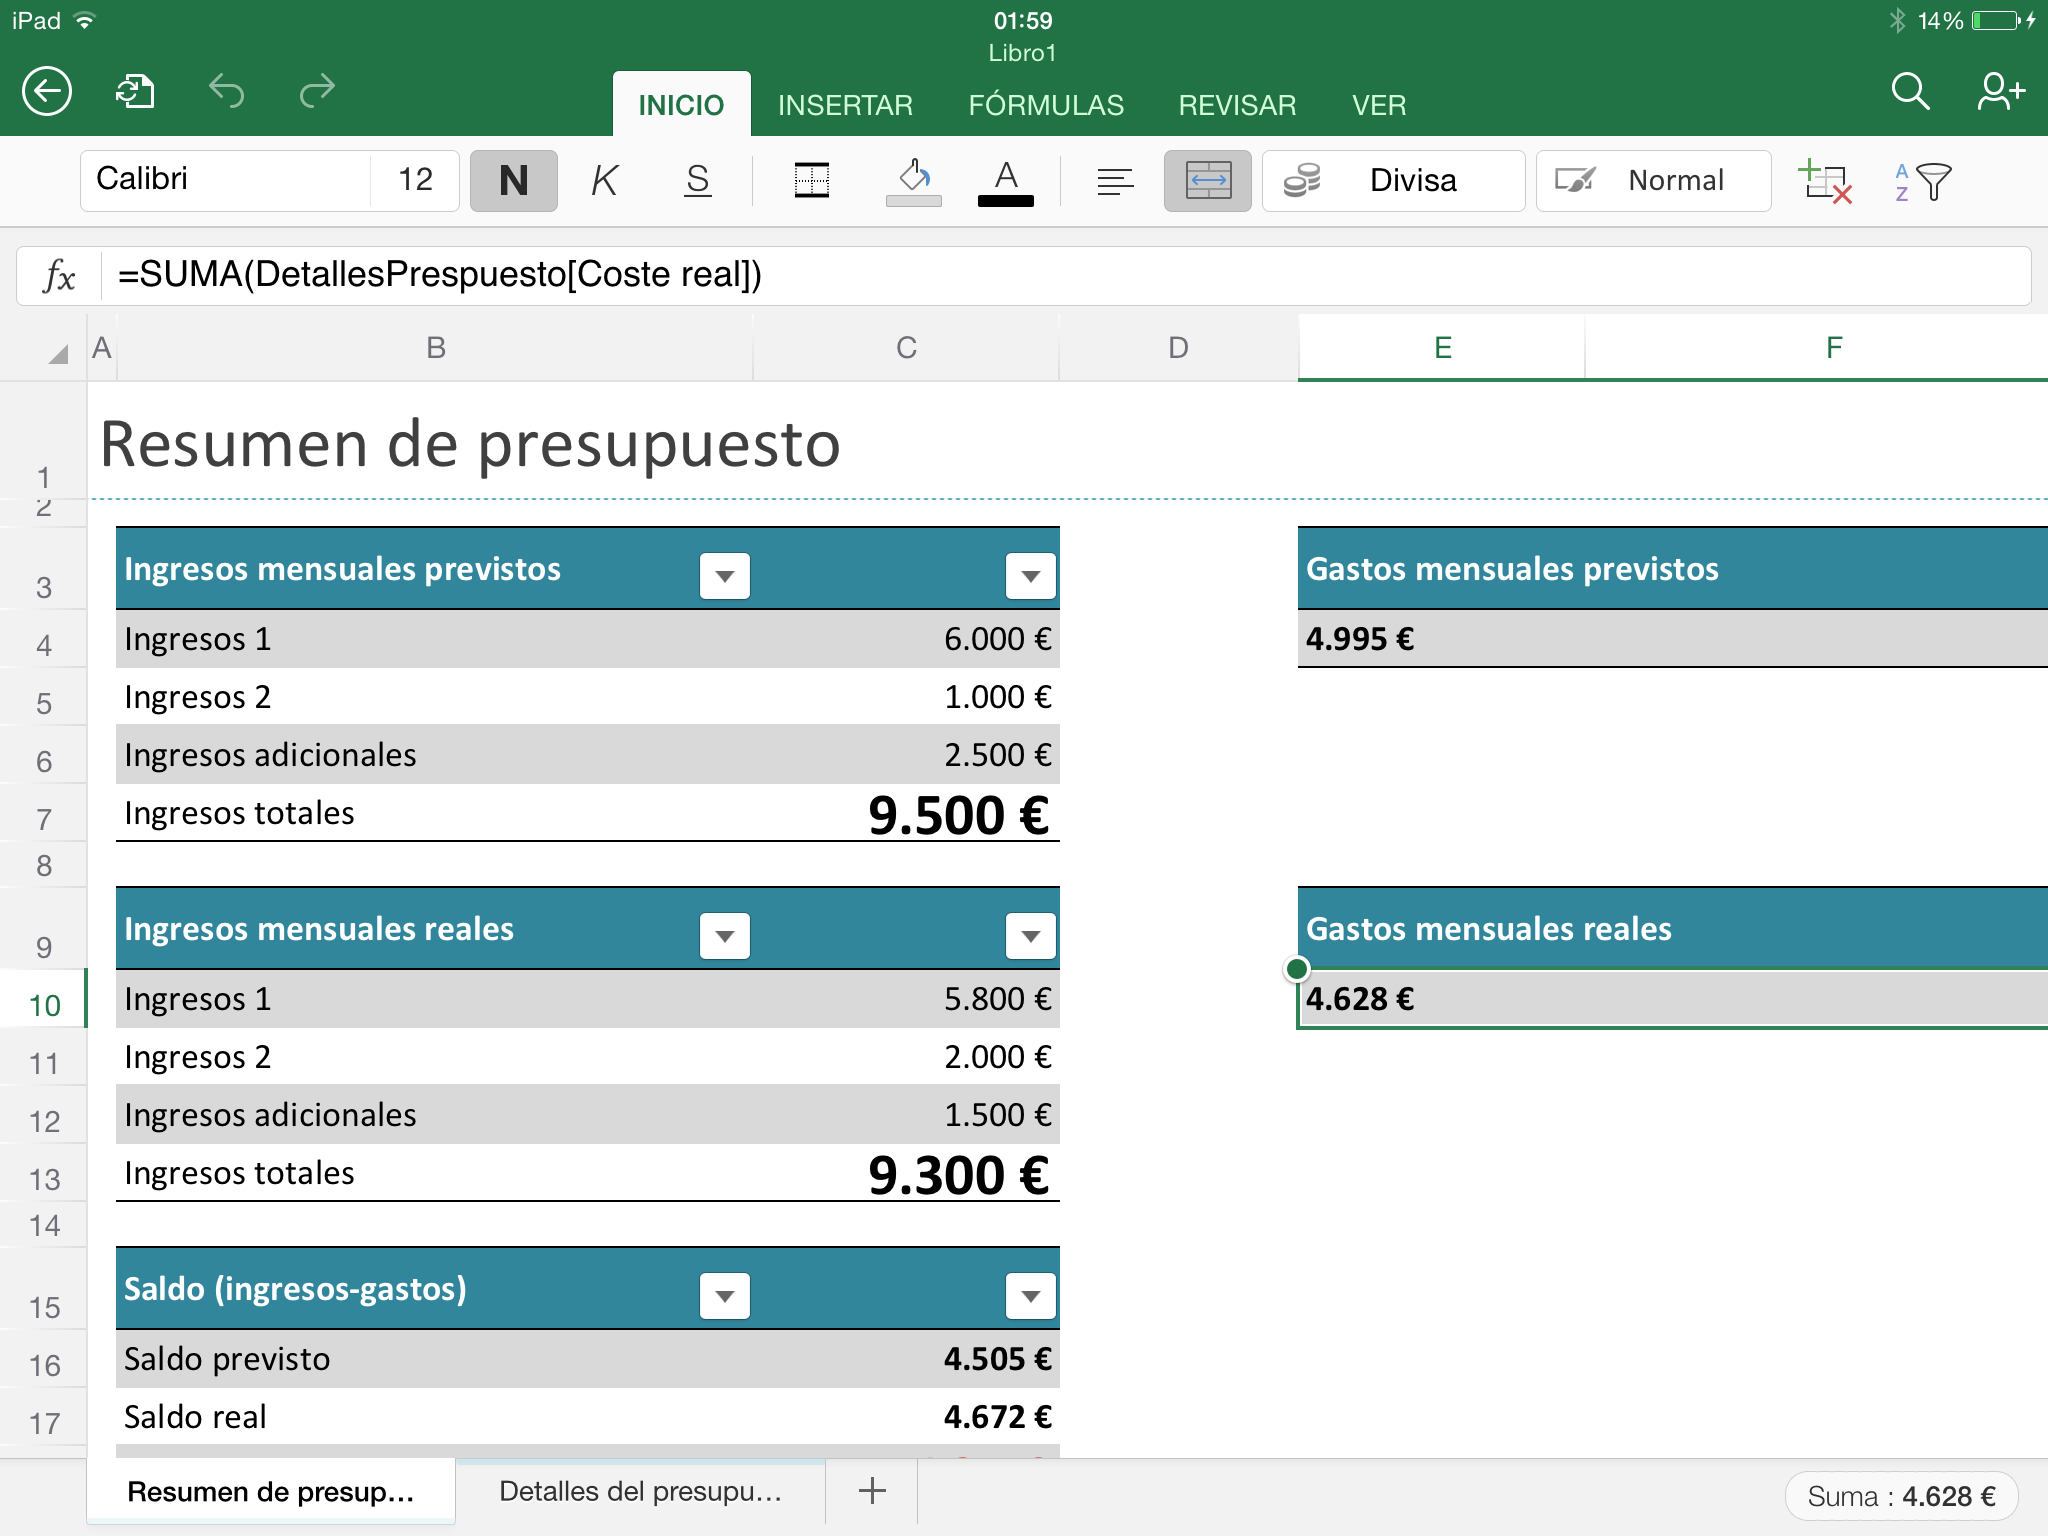The height and width of the screenshot is (1536, 2048).
Task: Open the search magnifier
Action: tap(1909, 92)
